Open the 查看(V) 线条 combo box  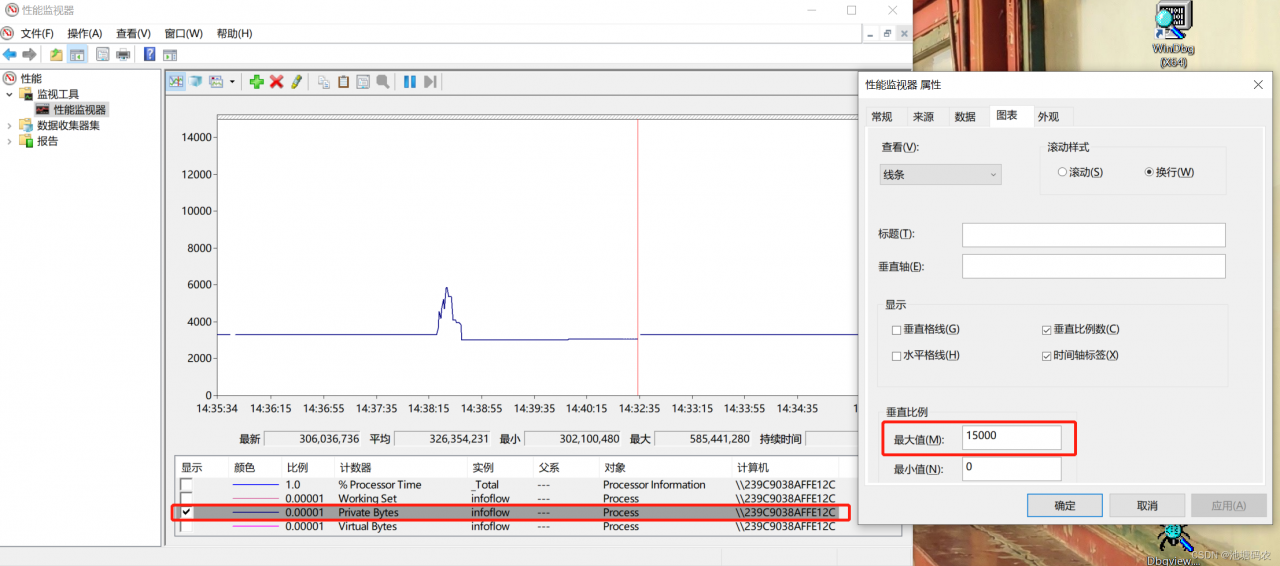click(941, 174)
